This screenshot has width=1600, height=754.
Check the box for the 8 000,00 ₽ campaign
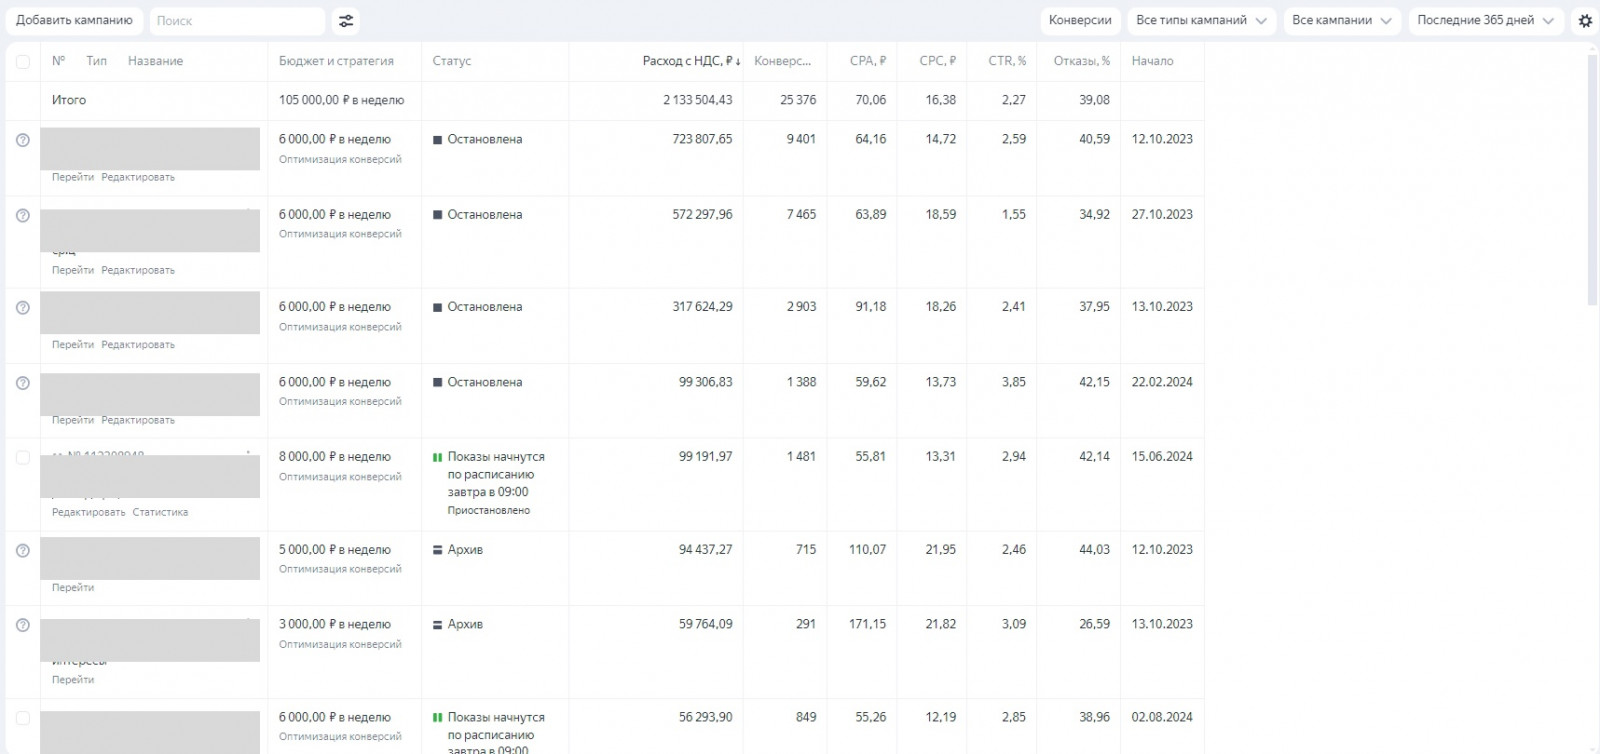pos(23,458)
